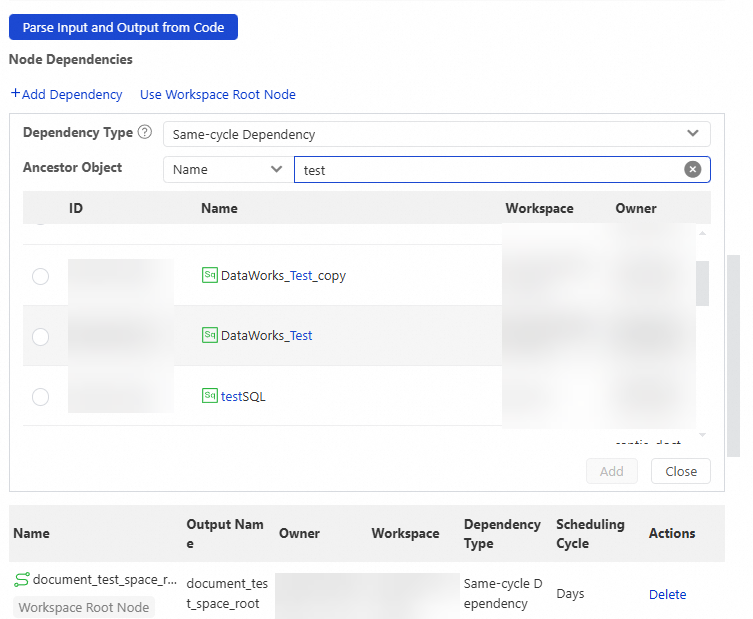753x619 pixels.
Task: Click the Workspace column header in results
Action: (539, 208)
